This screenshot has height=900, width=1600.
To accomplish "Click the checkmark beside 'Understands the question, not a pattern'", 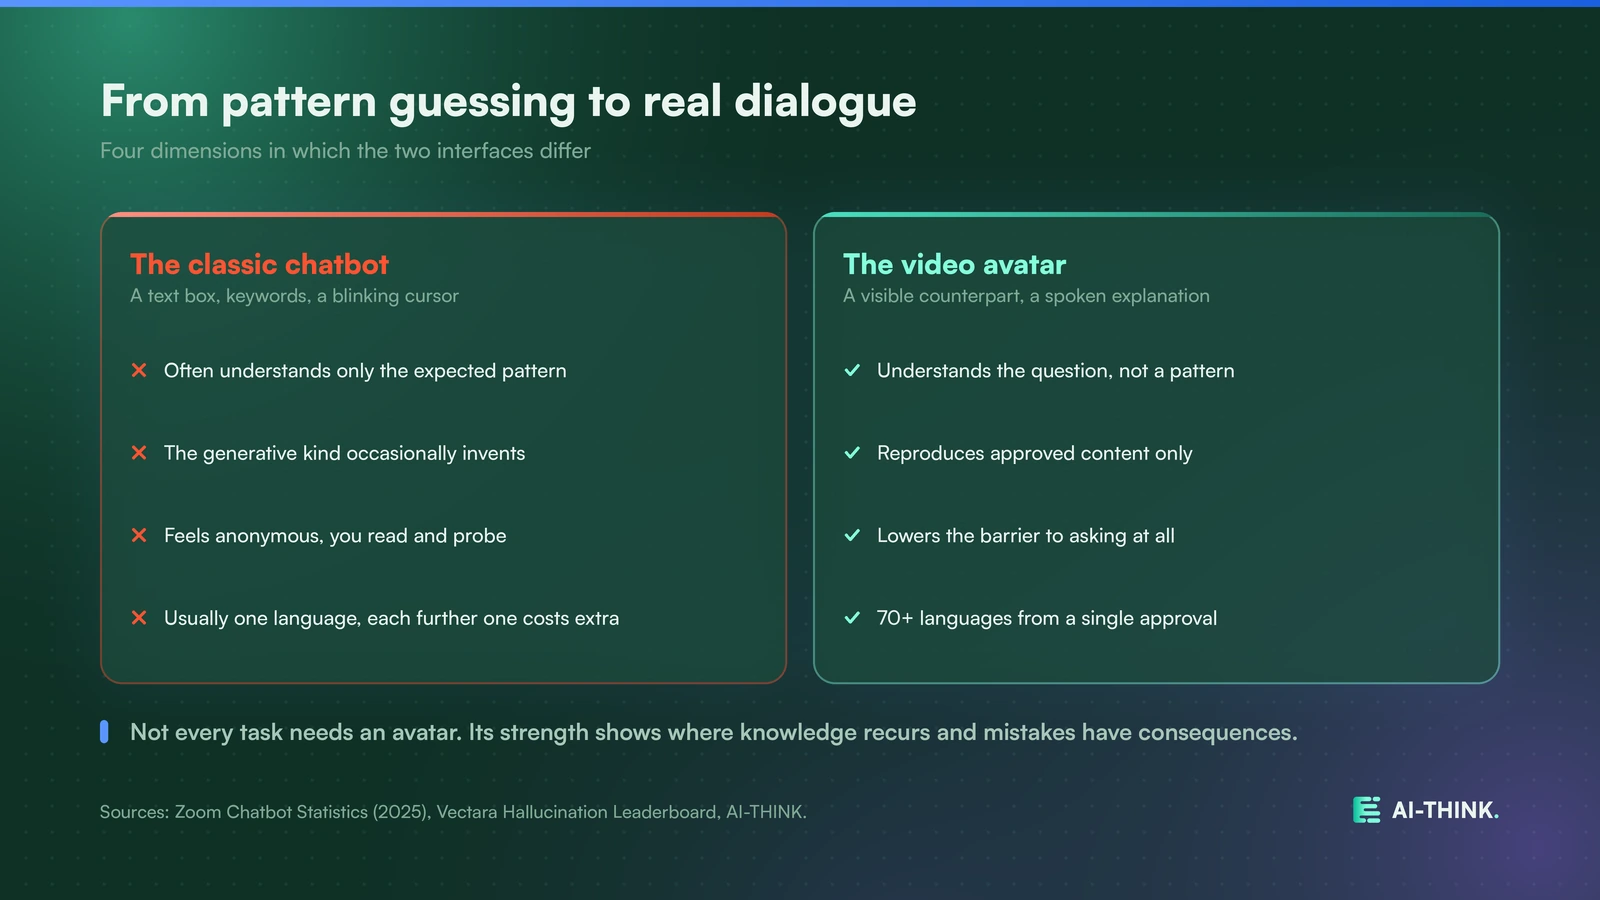I will pos(852,370).
